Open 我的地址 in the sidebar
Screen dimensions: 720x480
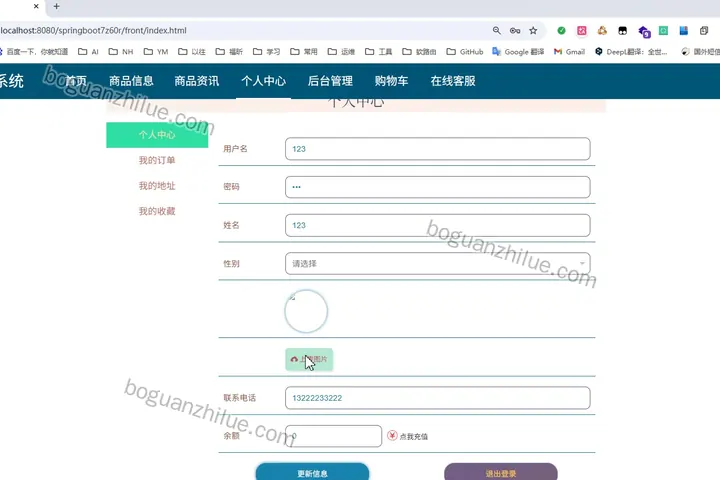pyautogui.click(x=157, y=186)
